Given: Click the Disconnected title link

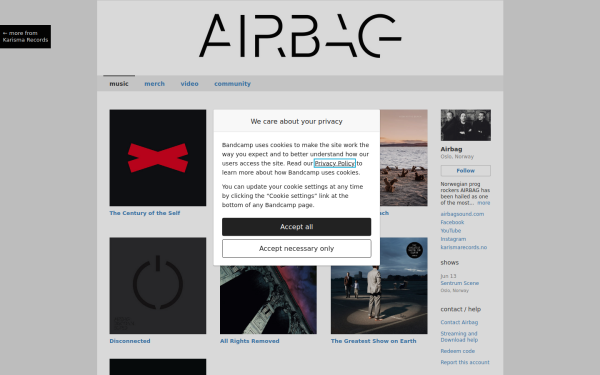Looking at the screenshot, I should click(x=130, y=341).
